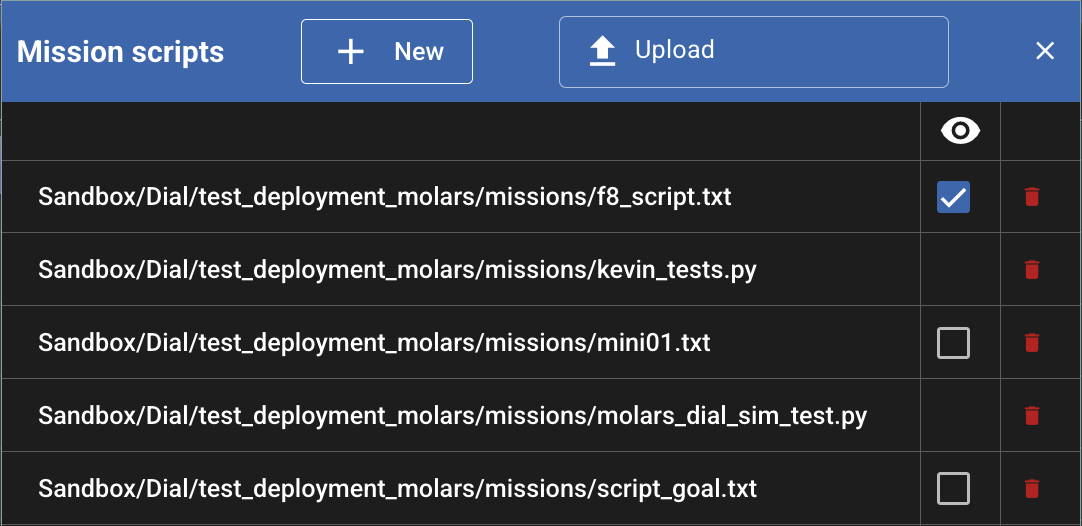Click the Mission scripts title text
Screen dimensions: 1082x526
point(121,52)
